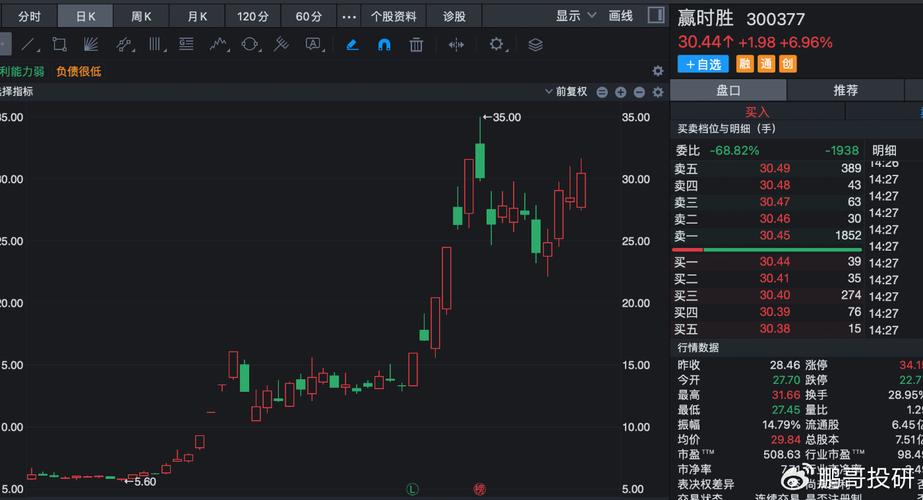Viewport: 923px width, 500px height.
Task: Click the 卖三 price 30.47
Action: pyautogui.click(x=775, y=202)
